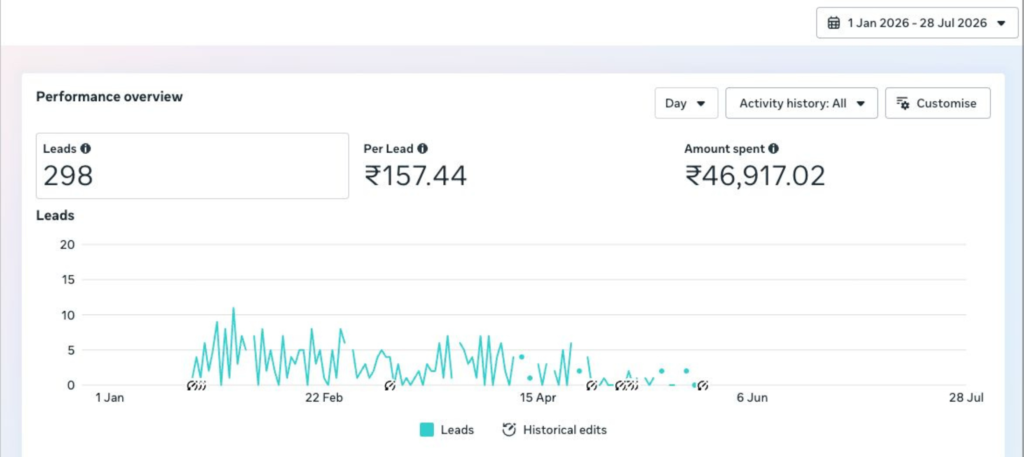Open the 1 Jan 2026 - 28 Jul 2026 dropdown arrow
This screenshot has width=1024, height=457.
pyautogui.click(x=1001, y=24)
